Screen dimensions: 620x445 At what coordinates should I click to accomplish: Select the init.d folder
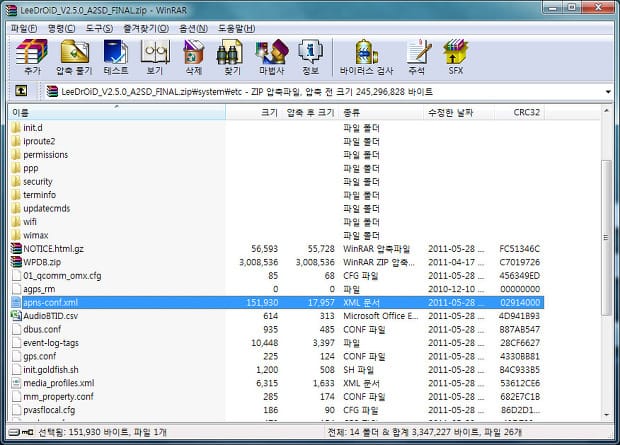(33, 128)
